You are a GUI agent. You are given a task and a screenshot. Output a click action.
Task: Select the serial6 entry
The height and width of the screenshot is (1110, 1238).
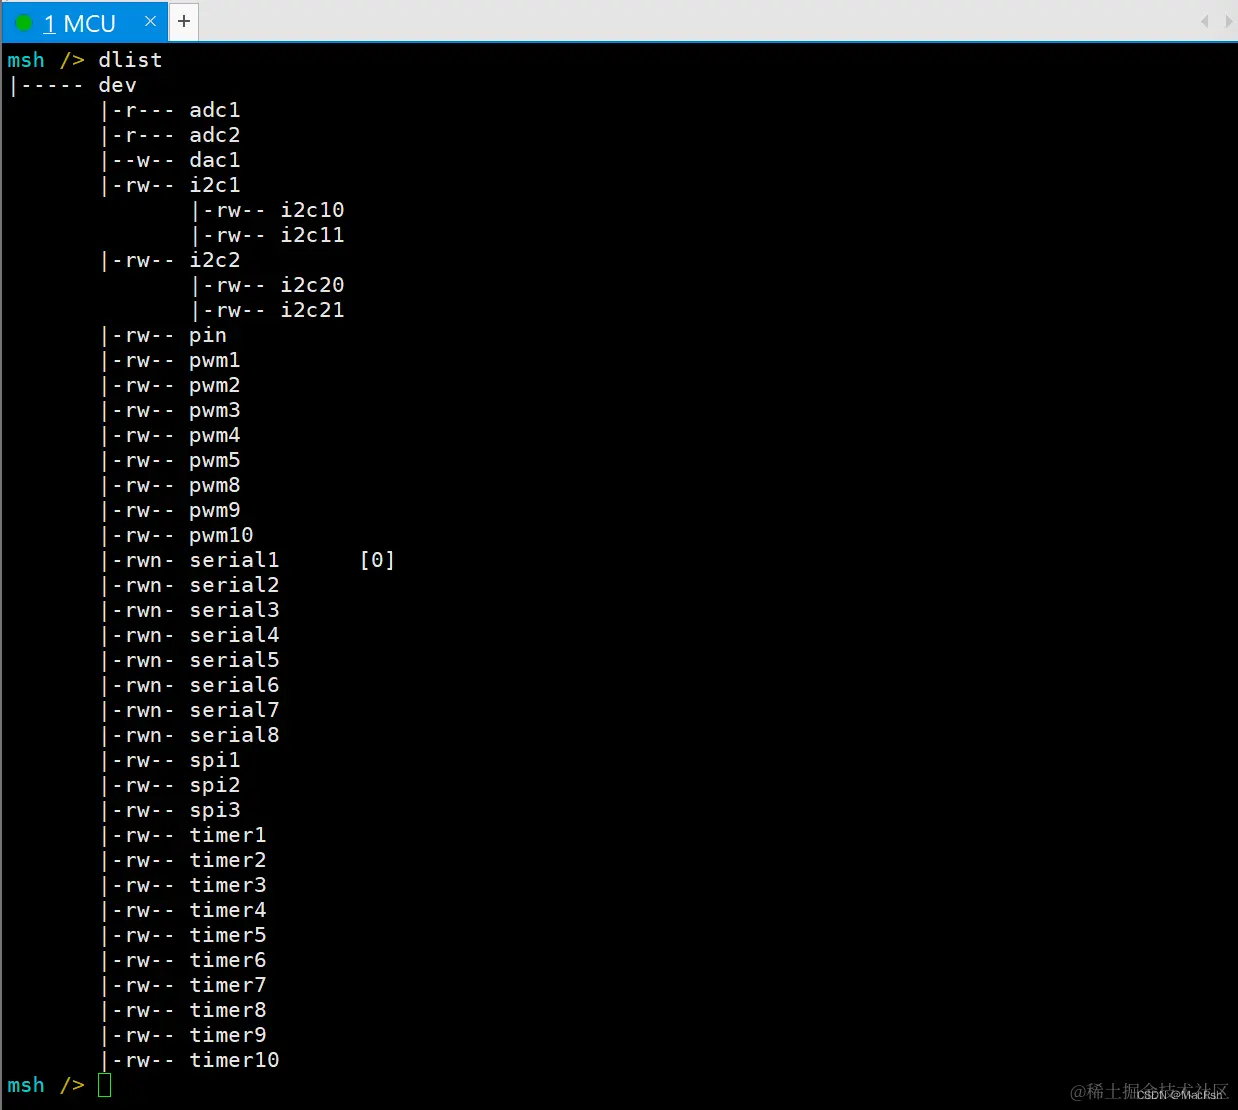pyautogui.click(x=234, y=685)
